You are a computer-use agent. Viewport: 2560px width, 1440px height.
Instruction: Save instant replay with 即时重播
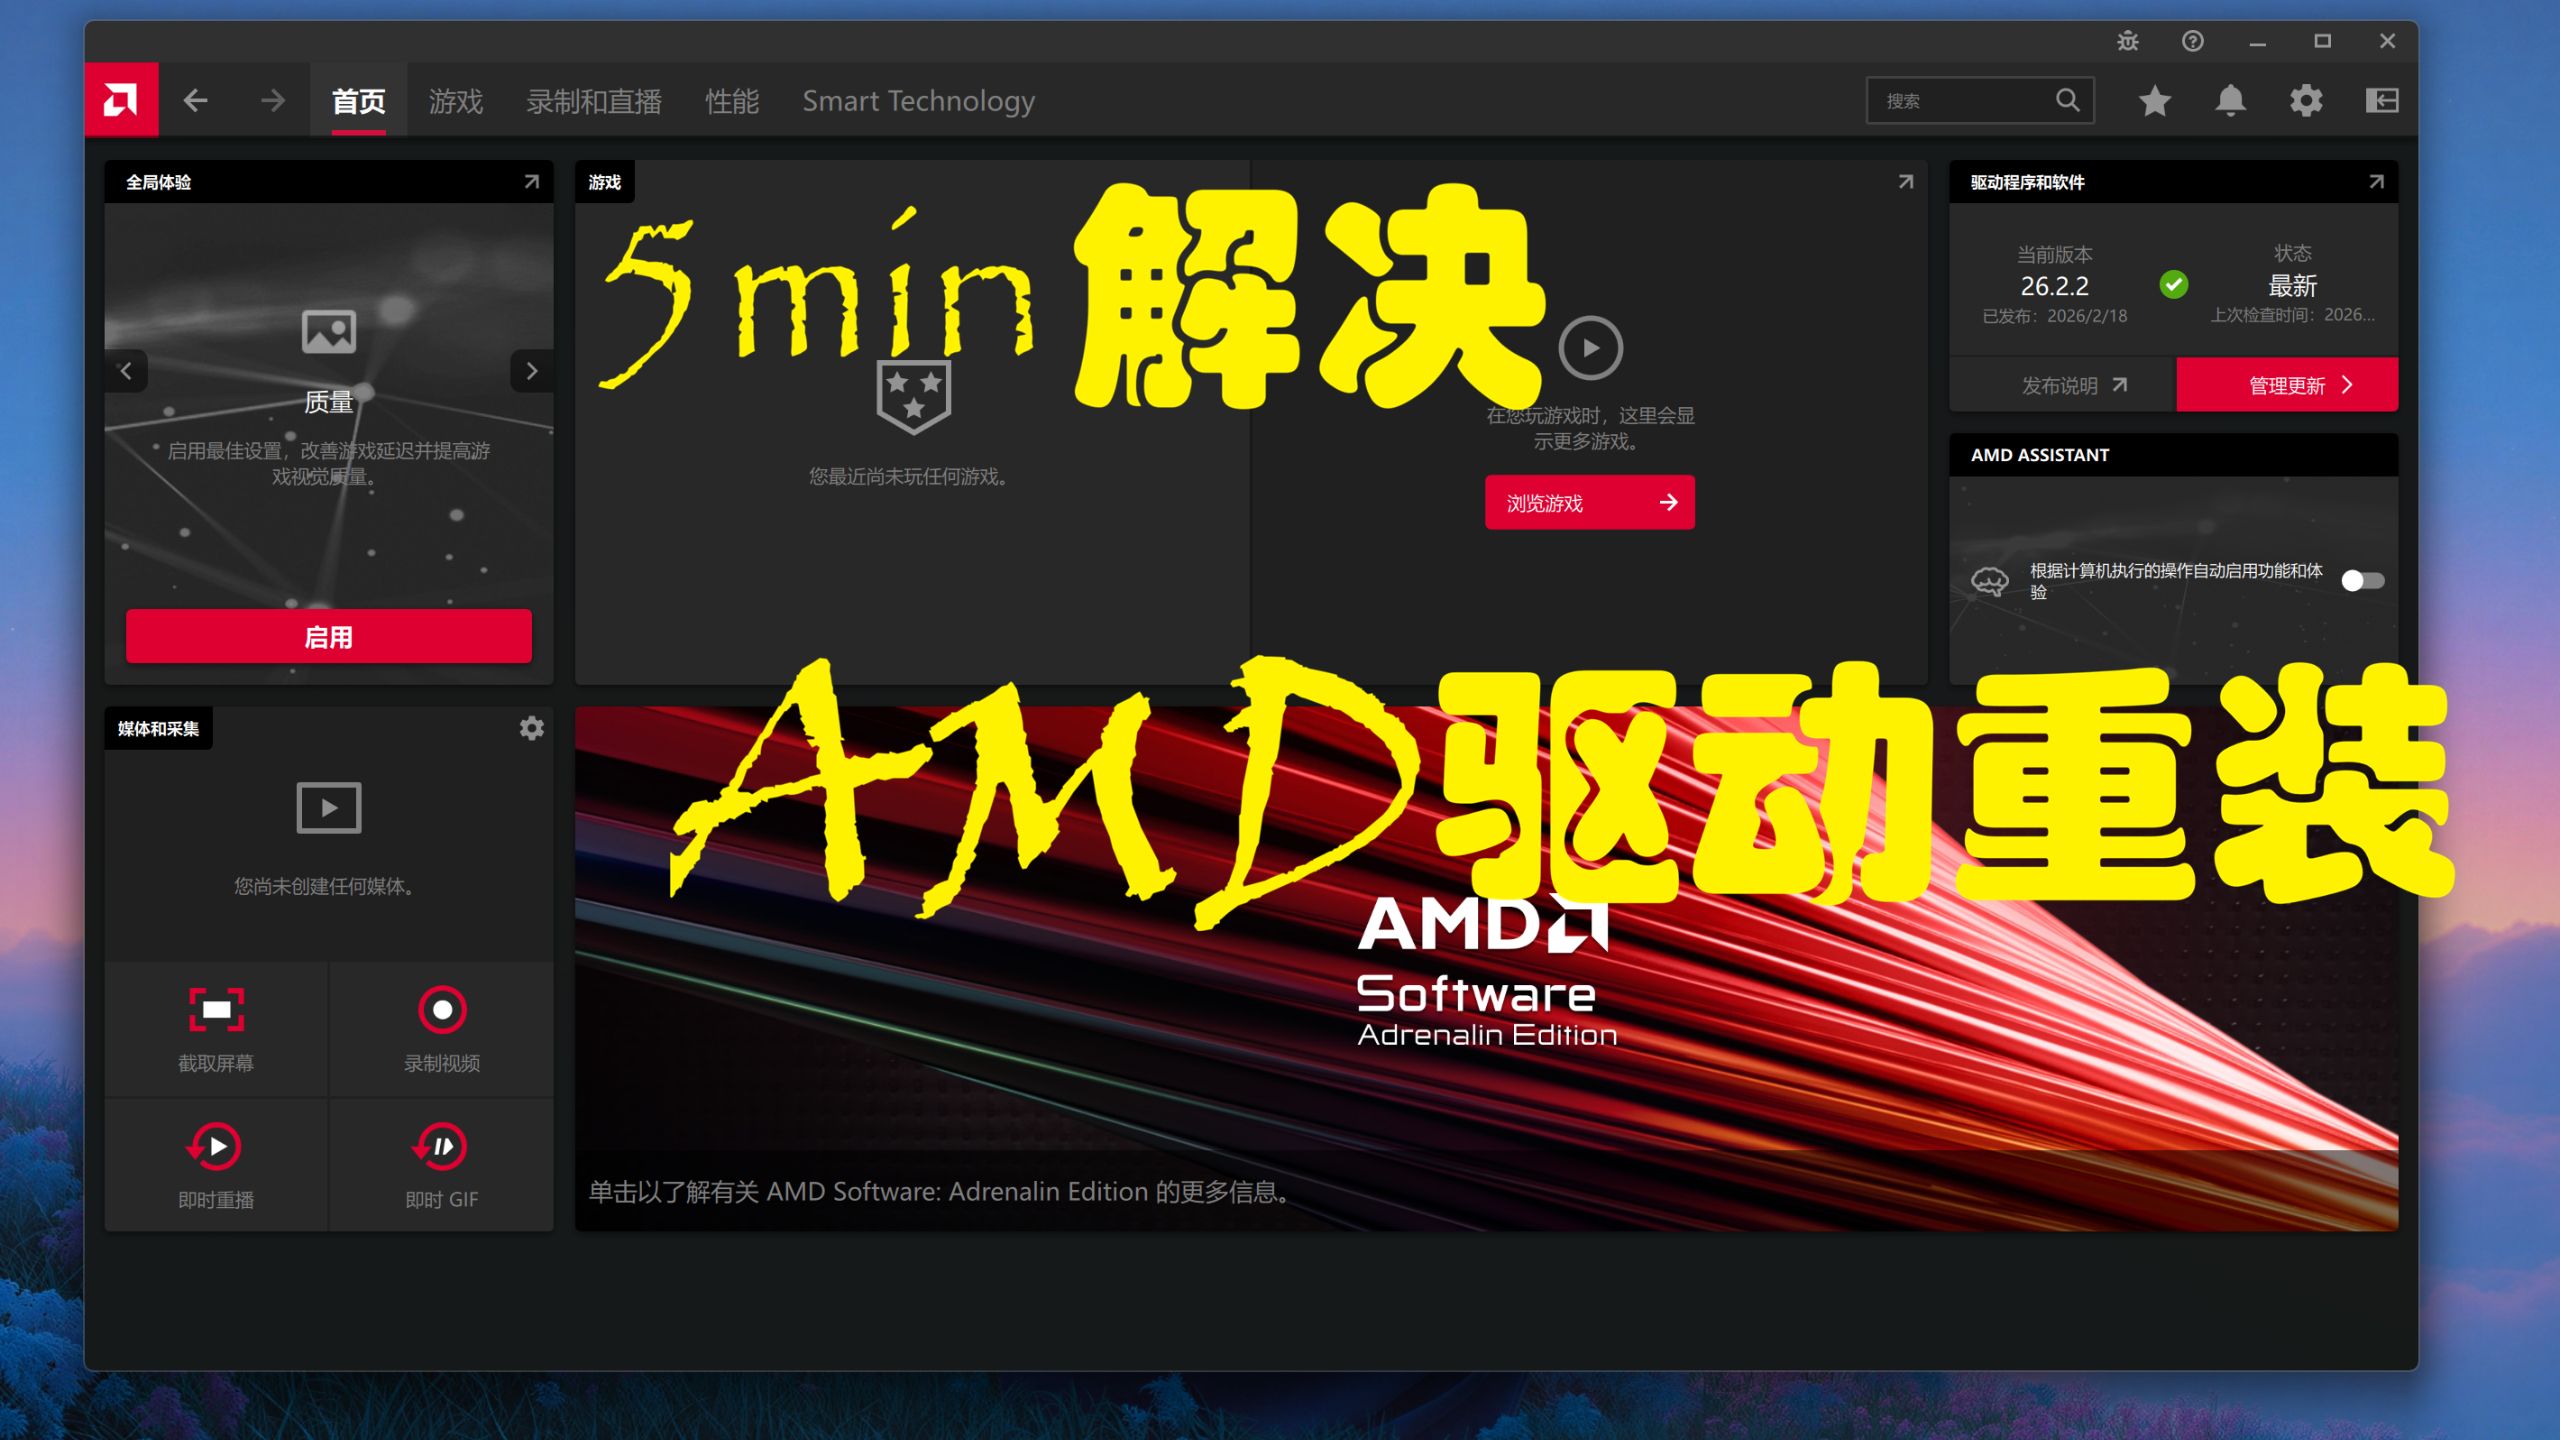(x=216, y=1166)
